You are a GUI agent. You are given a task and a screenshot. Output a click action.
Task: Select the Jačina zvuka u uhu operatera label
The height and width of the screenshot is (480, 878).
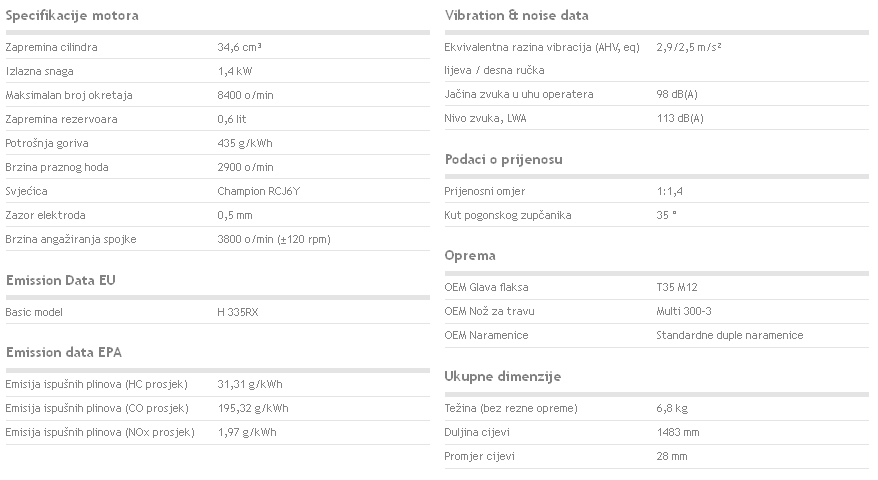coord(519,94)
